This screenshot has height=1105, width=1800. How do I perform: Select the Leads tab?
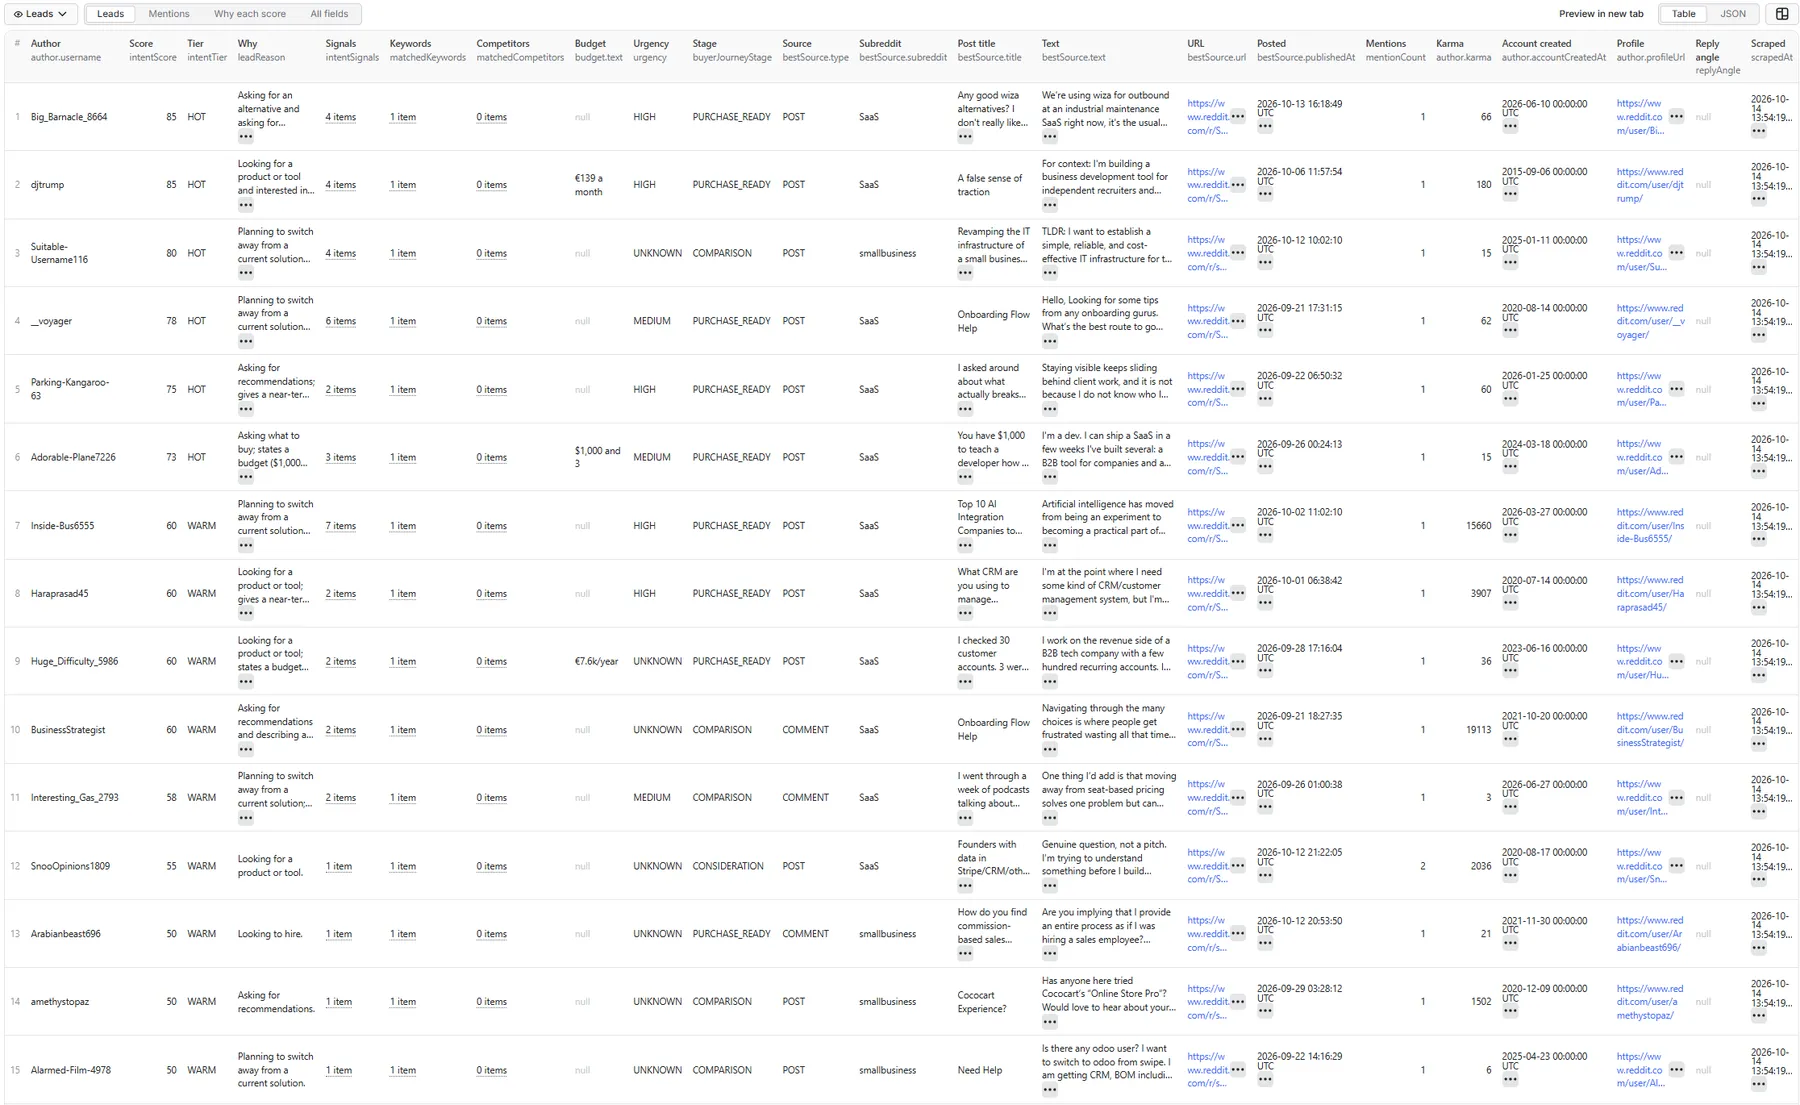point(110,14)
